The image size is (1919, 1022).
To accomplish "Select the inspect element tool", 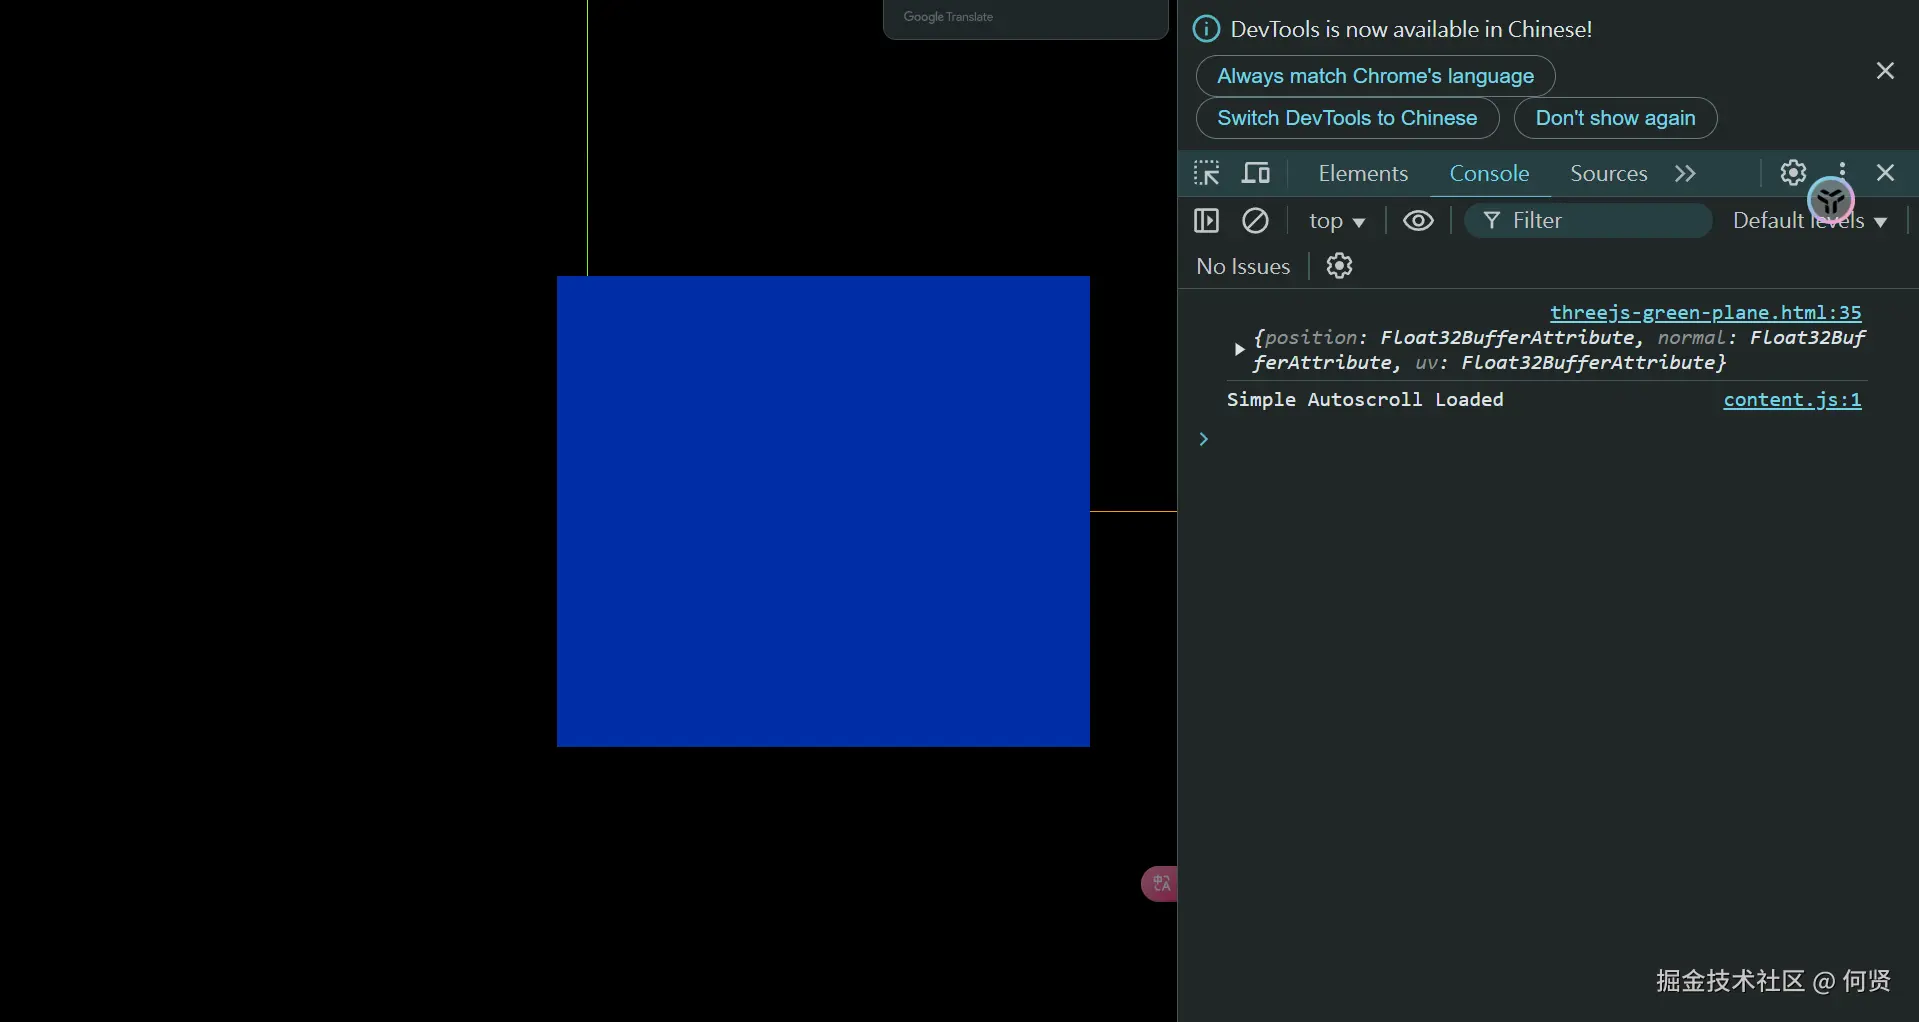I will tap(1207, 172).
